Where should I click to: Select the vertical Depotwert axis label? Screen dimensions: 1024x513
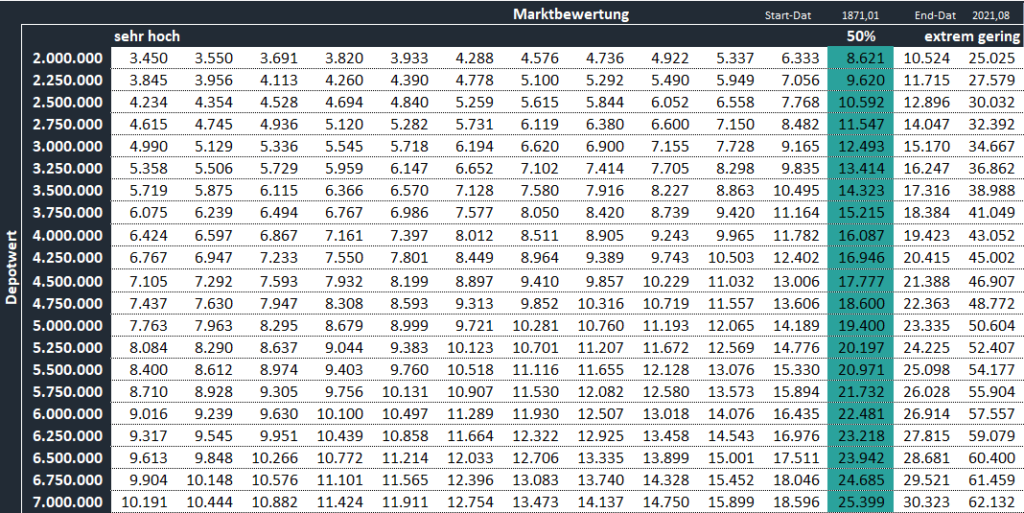pos(10,266)
